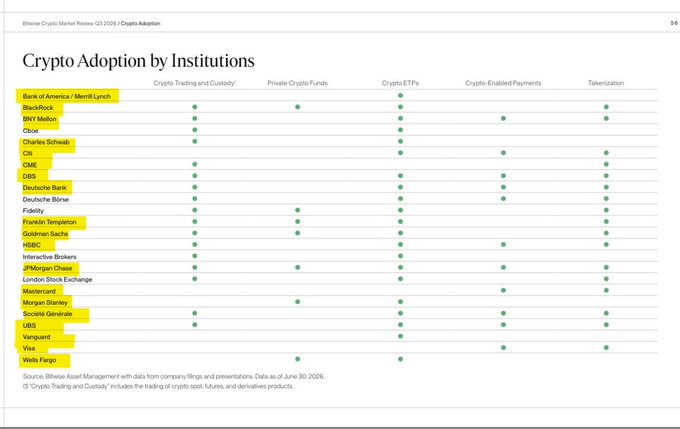
Task: Click the 'Vanguard' row label
Action: tap(36, 337)
